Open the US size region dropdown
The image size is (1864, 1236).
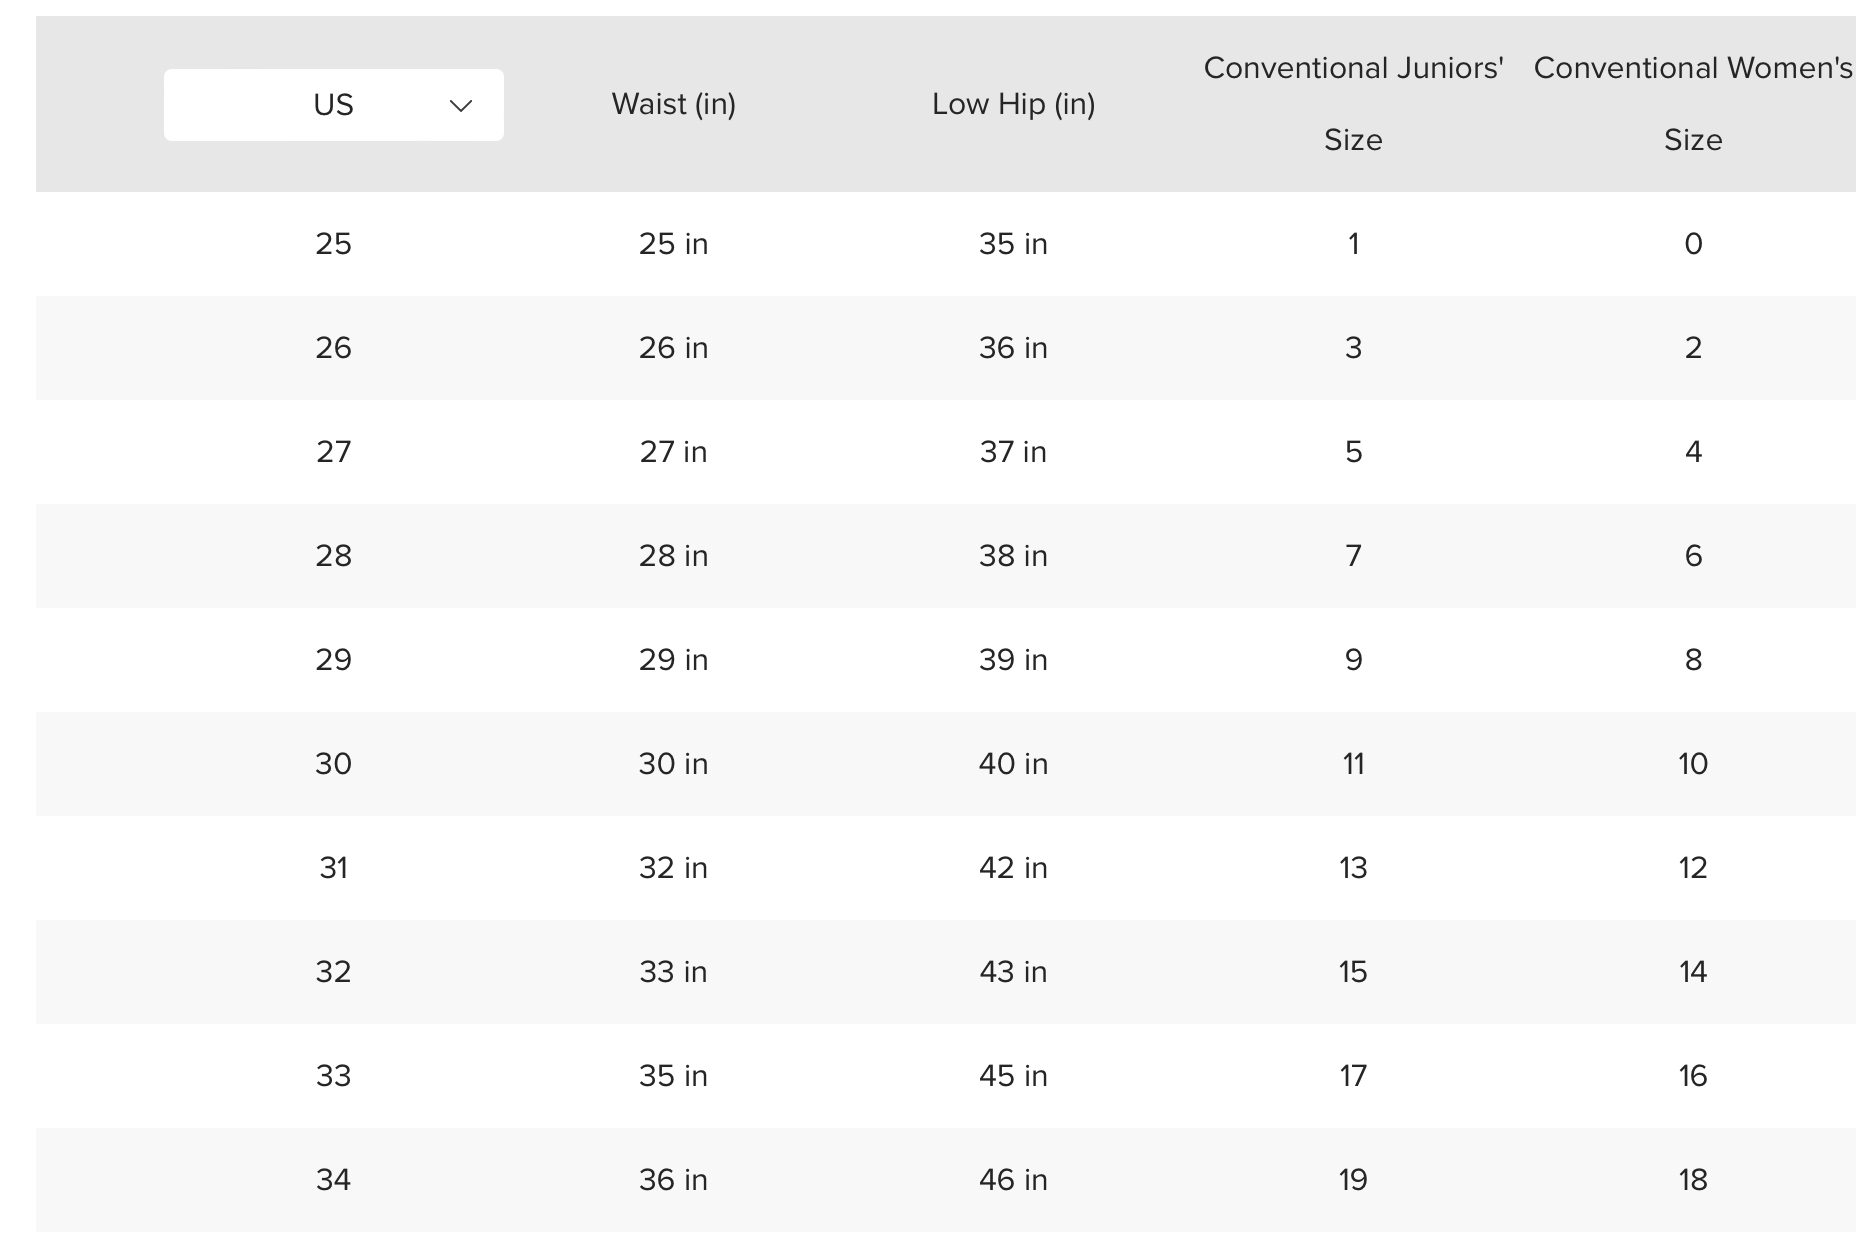(333, 105)
